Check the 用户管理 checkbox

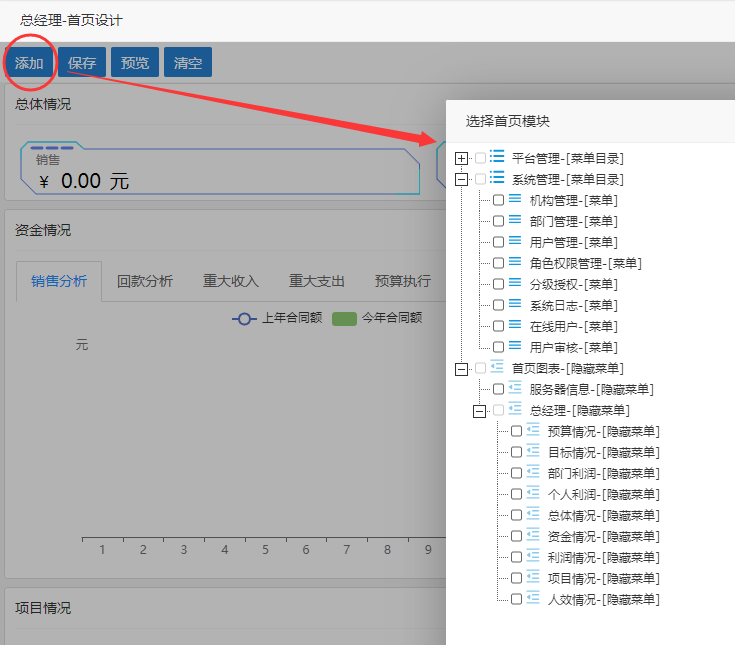(x=498, y=242)
